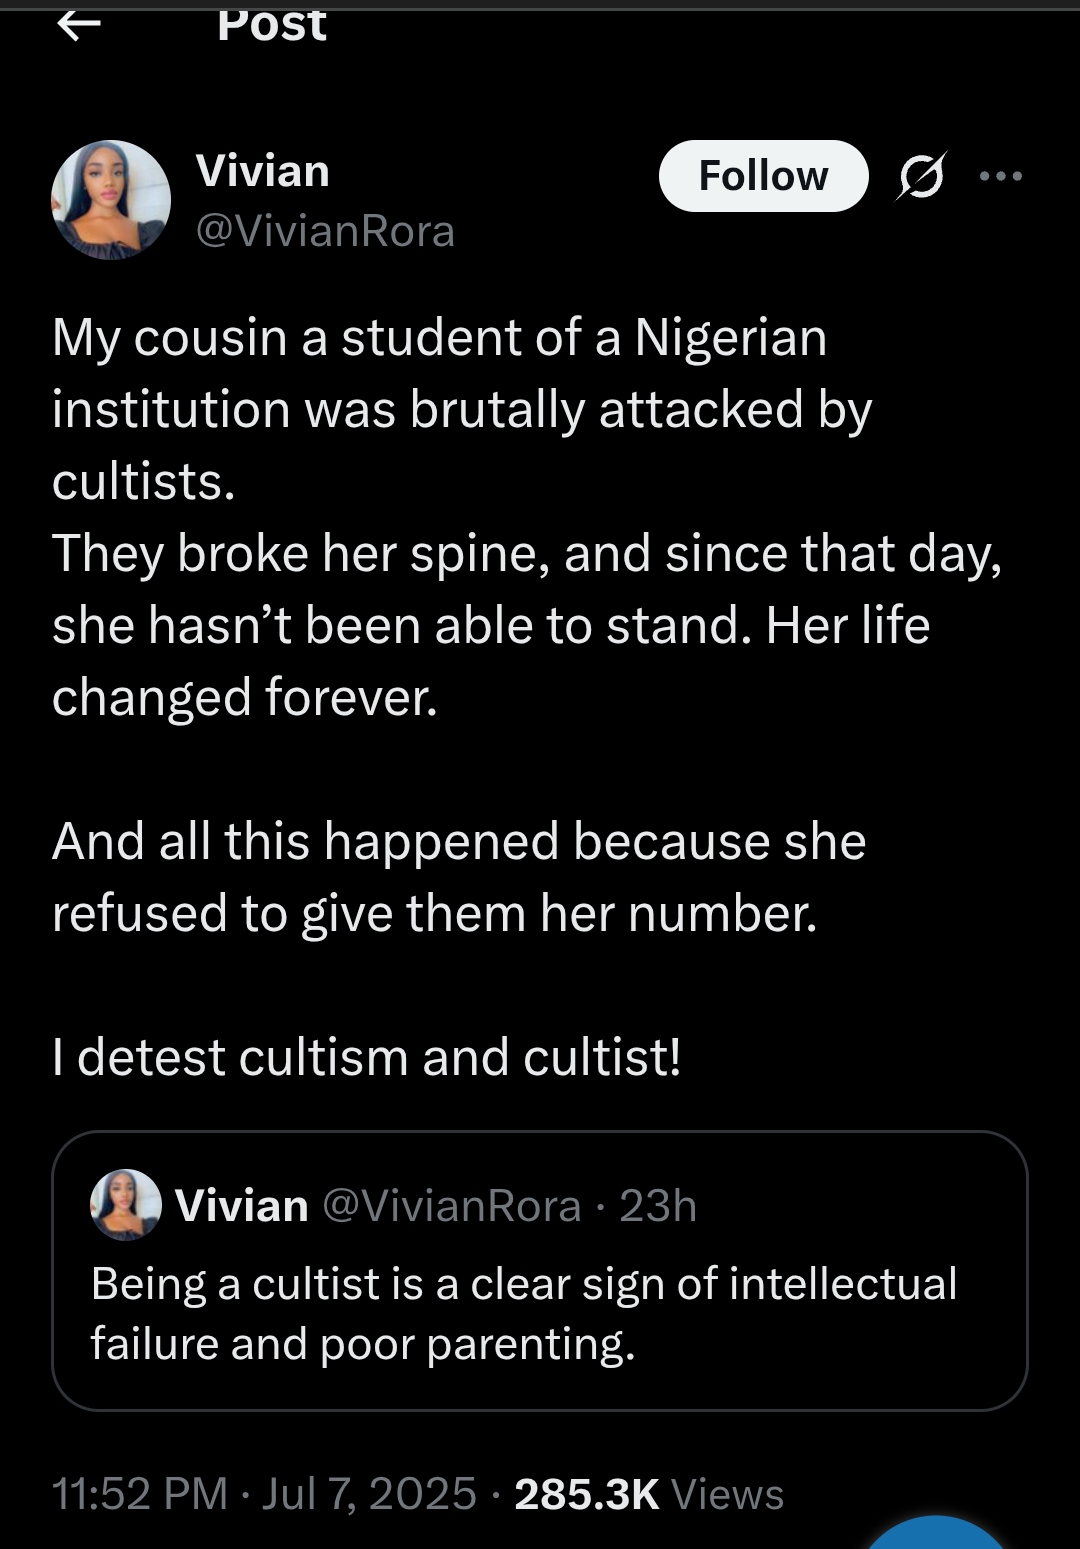This screenshot has height=1549, width=1080.
Task: Tap the small avatar in quoted post
Action: click(x=126, y=1204)
